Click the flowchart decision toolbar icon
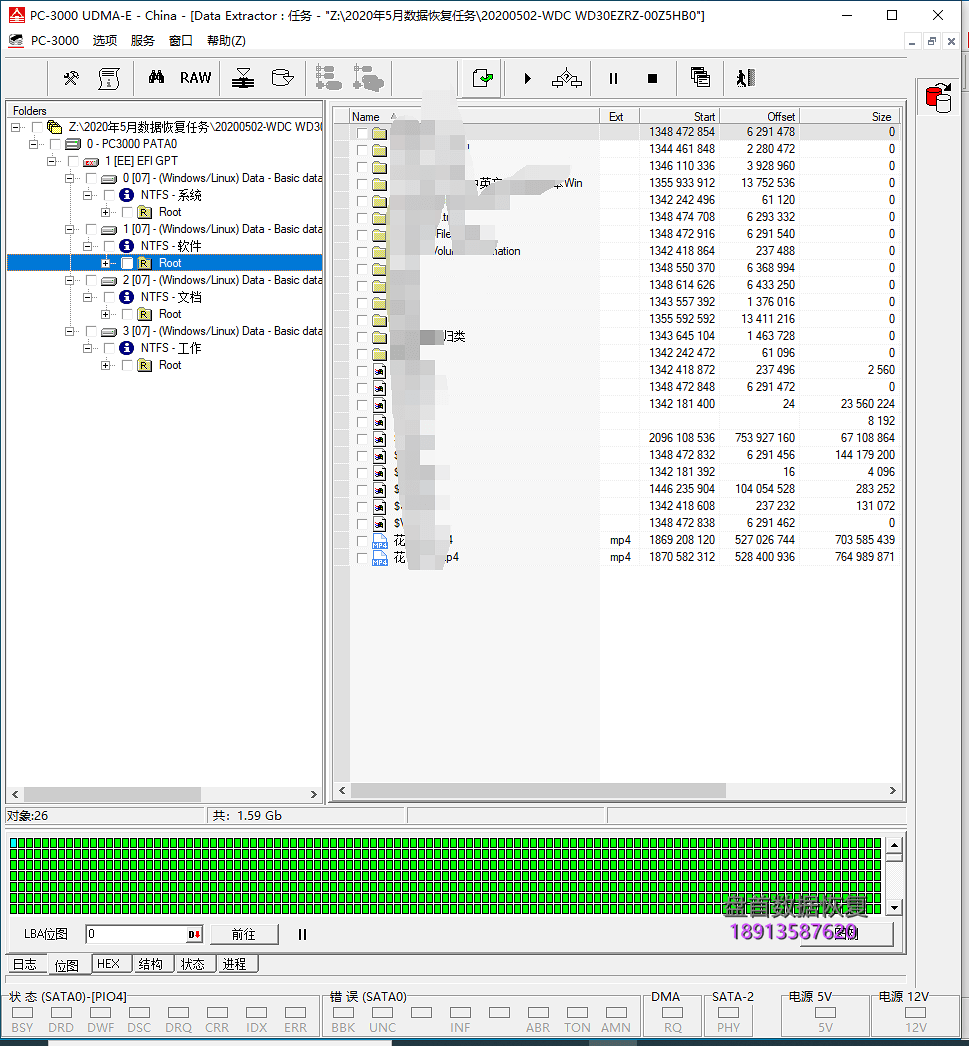 [567, 78]
